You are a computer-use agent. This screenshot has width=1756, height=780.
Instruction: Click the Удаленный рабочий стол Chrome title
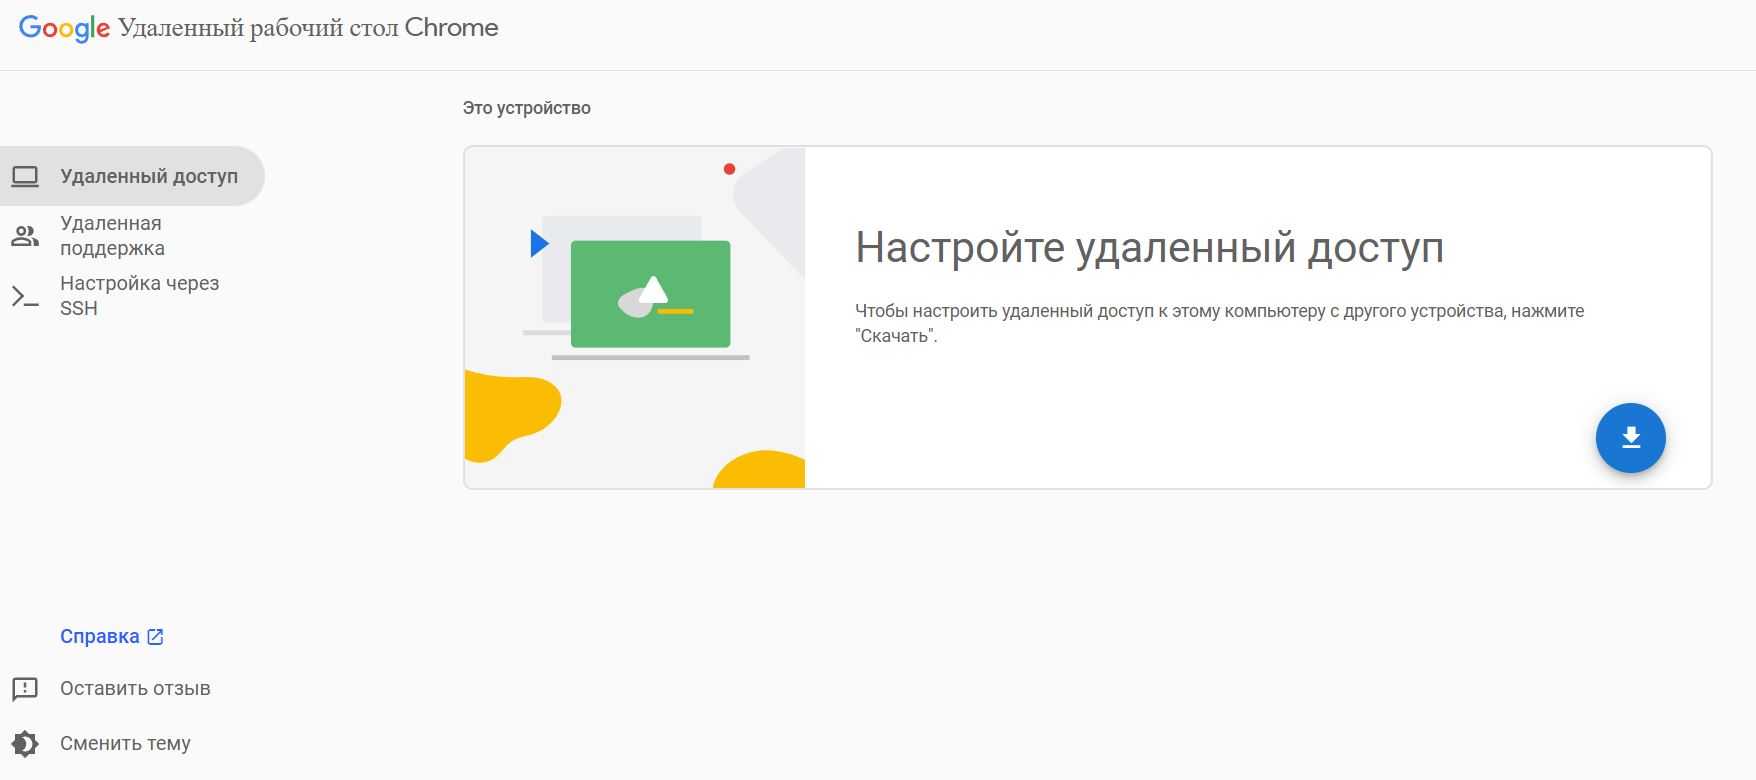(308, 28)
